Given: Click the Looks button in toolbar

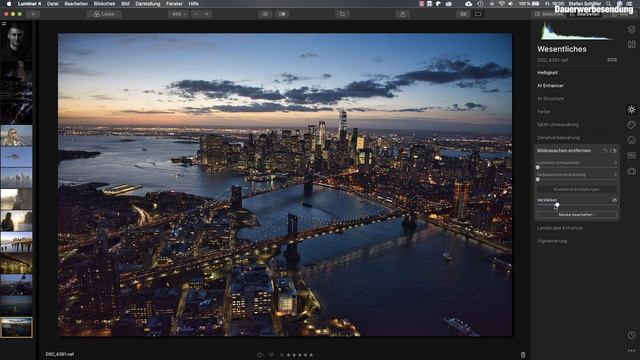Looking at the screenshot, I should click(x=104, y=14).
